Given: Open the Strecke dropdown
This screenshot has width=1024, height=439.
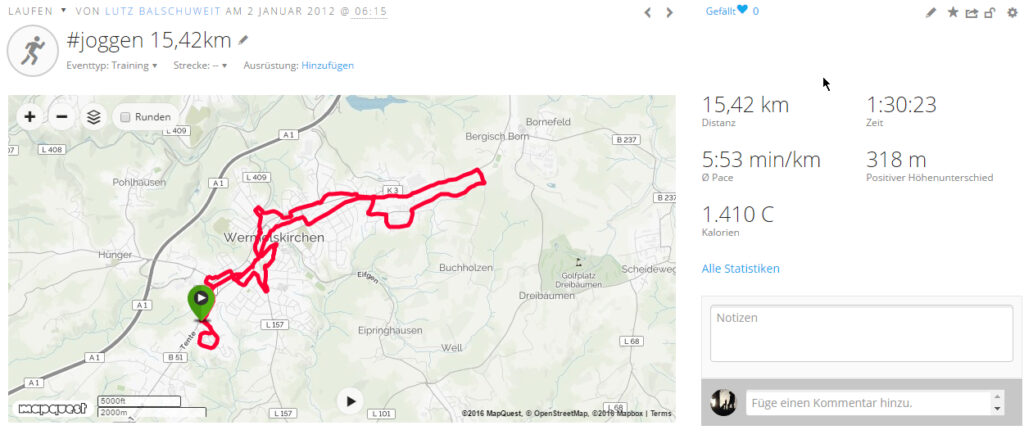Looking at the screenshot, I should tap(200, 65).
